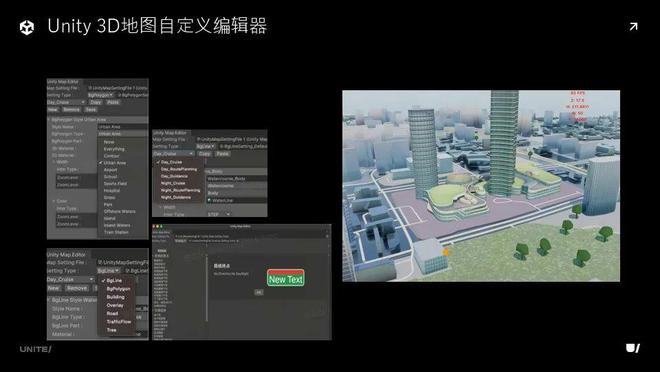Click New in the BgPolygon panel
660x372 pixels.
click(x=53, y=109)
